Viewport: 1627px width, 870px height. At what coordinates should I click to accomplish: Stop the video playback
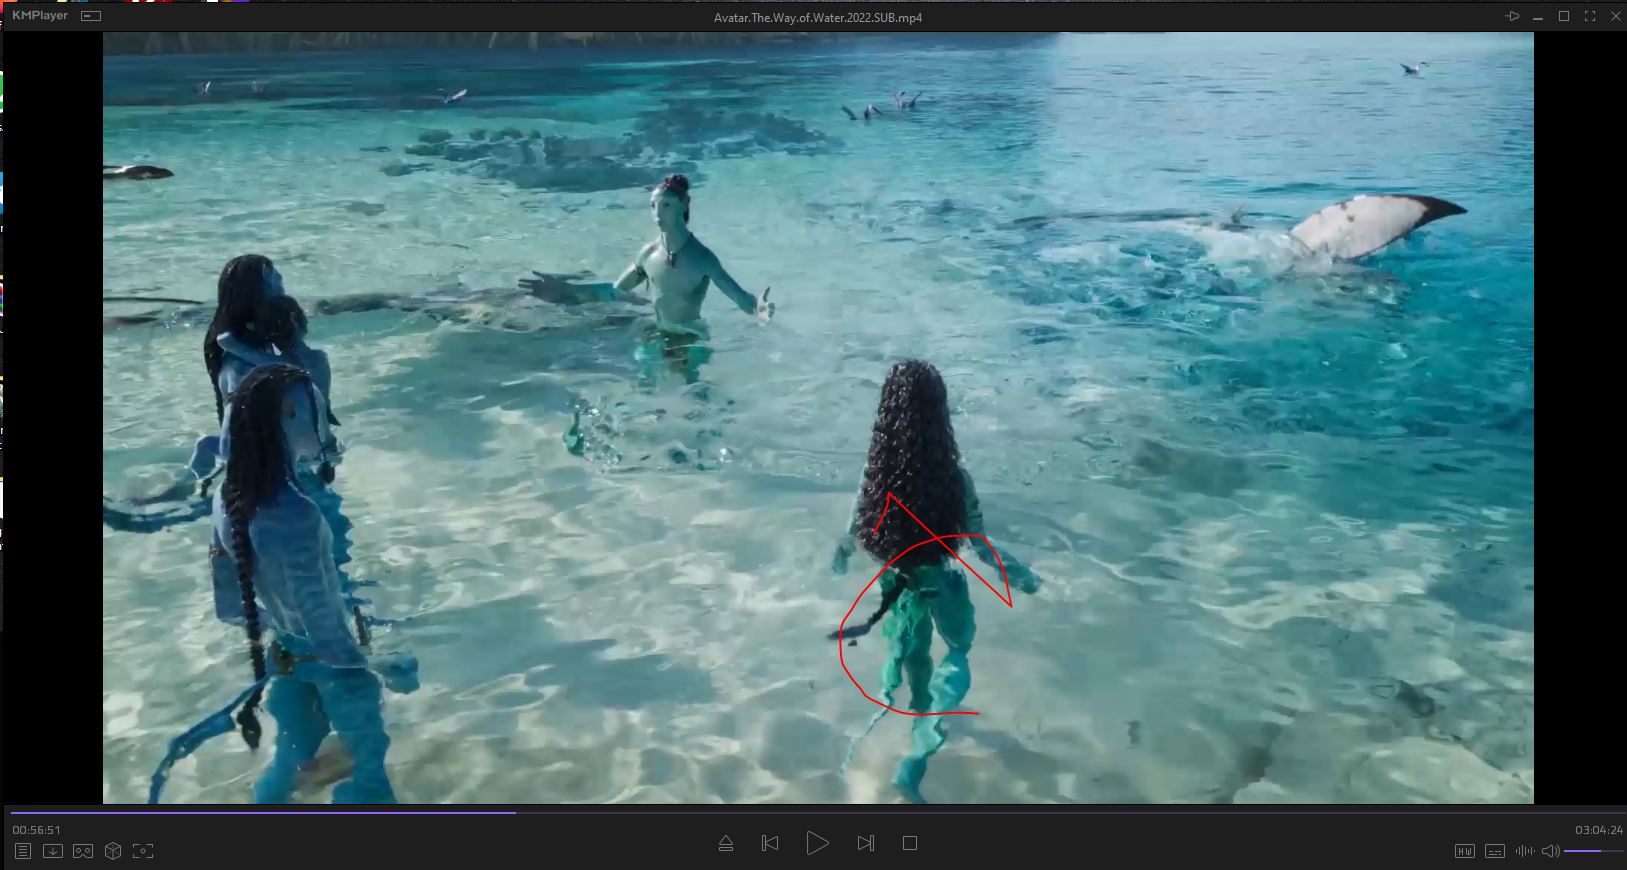click(x=910, y=843)
